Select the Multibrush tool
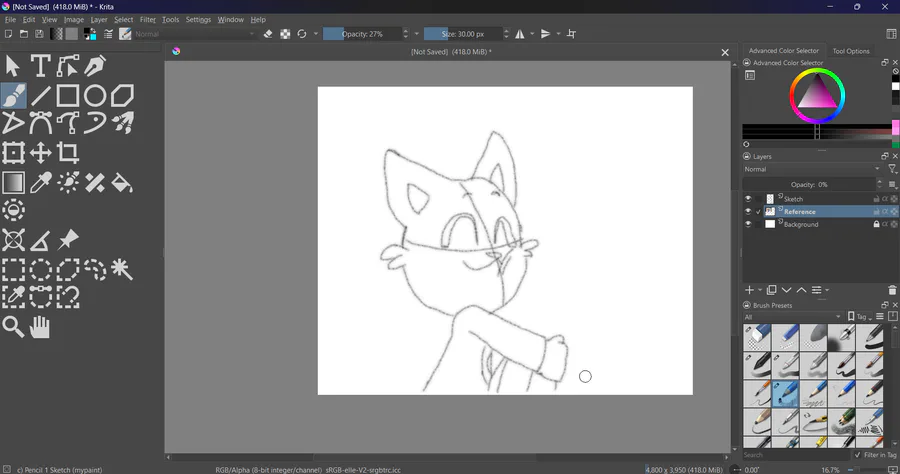This screenshot has height=474, width=900. point(122,123)
